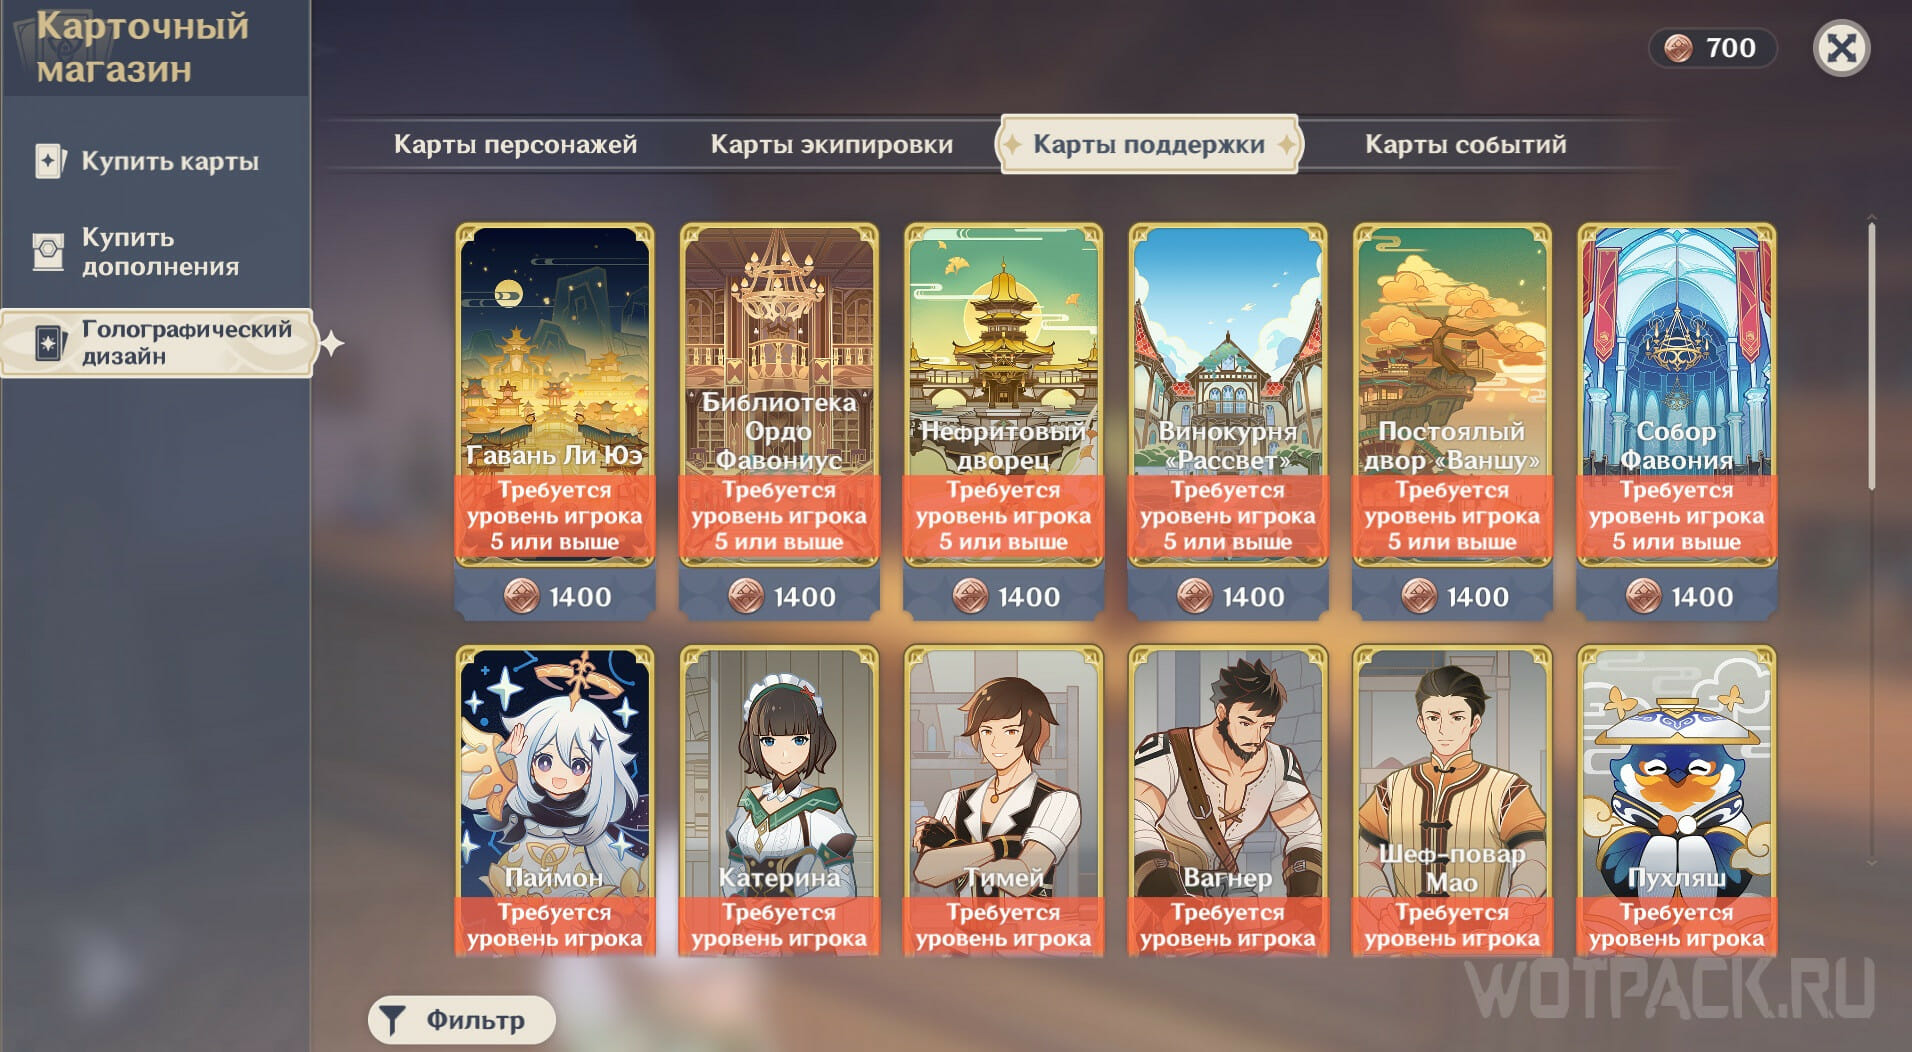This screenshot has height=1052, width=1912.
Task: Select the Карты событий tab
Action: pyautogui.click(x=1465, y=144)
